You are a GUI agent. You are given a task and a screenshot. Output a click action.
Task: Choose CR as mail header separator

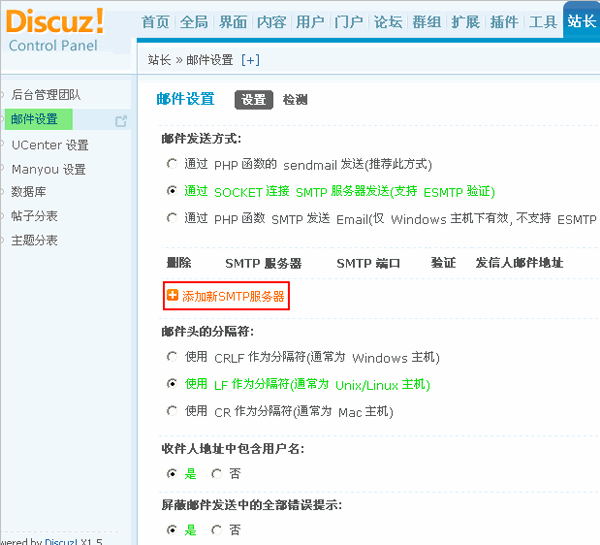172,411
